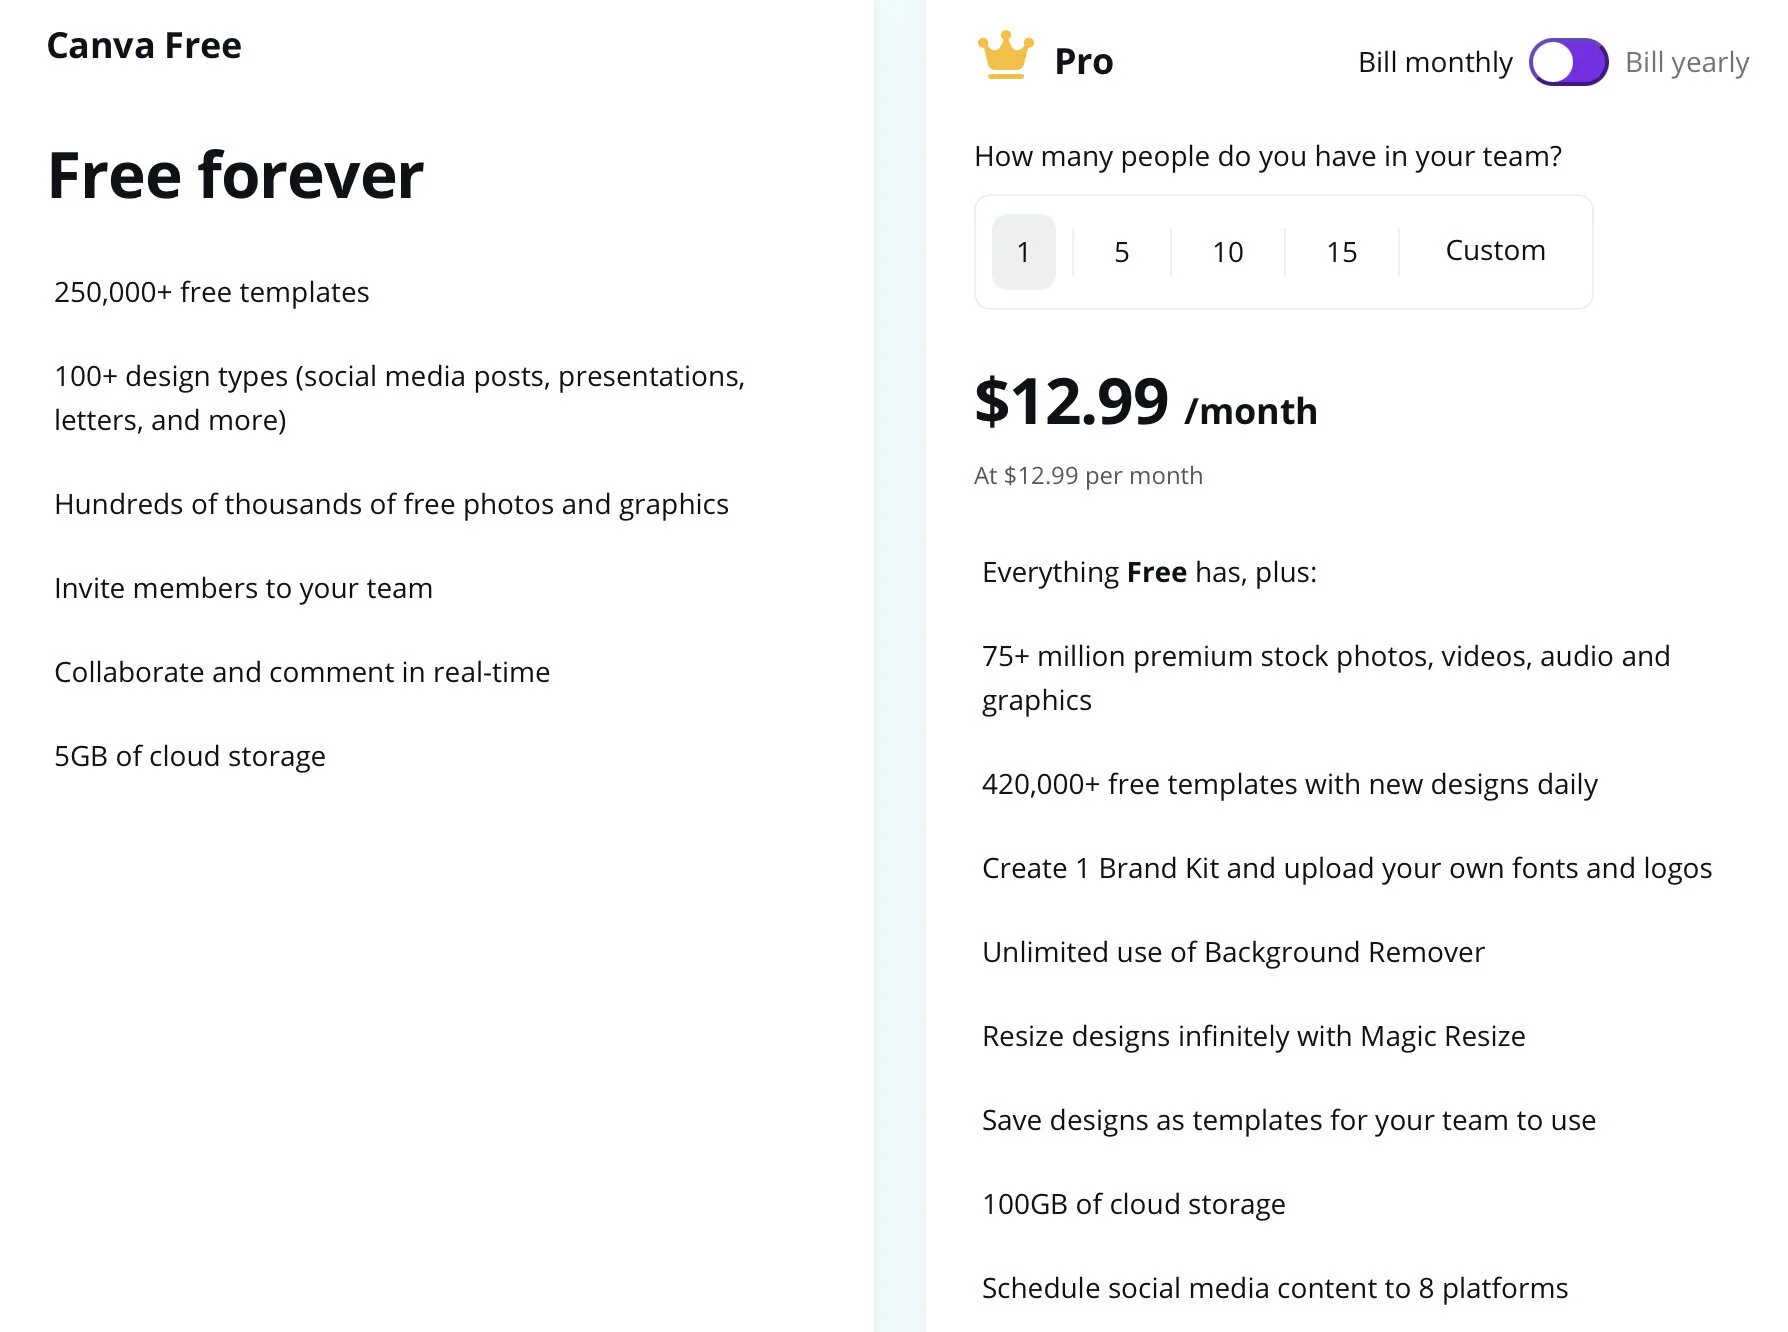Choose 10 people for team size
Image resolution: width=1788 pixels, height=1332 pixels.
point(1227,252)
